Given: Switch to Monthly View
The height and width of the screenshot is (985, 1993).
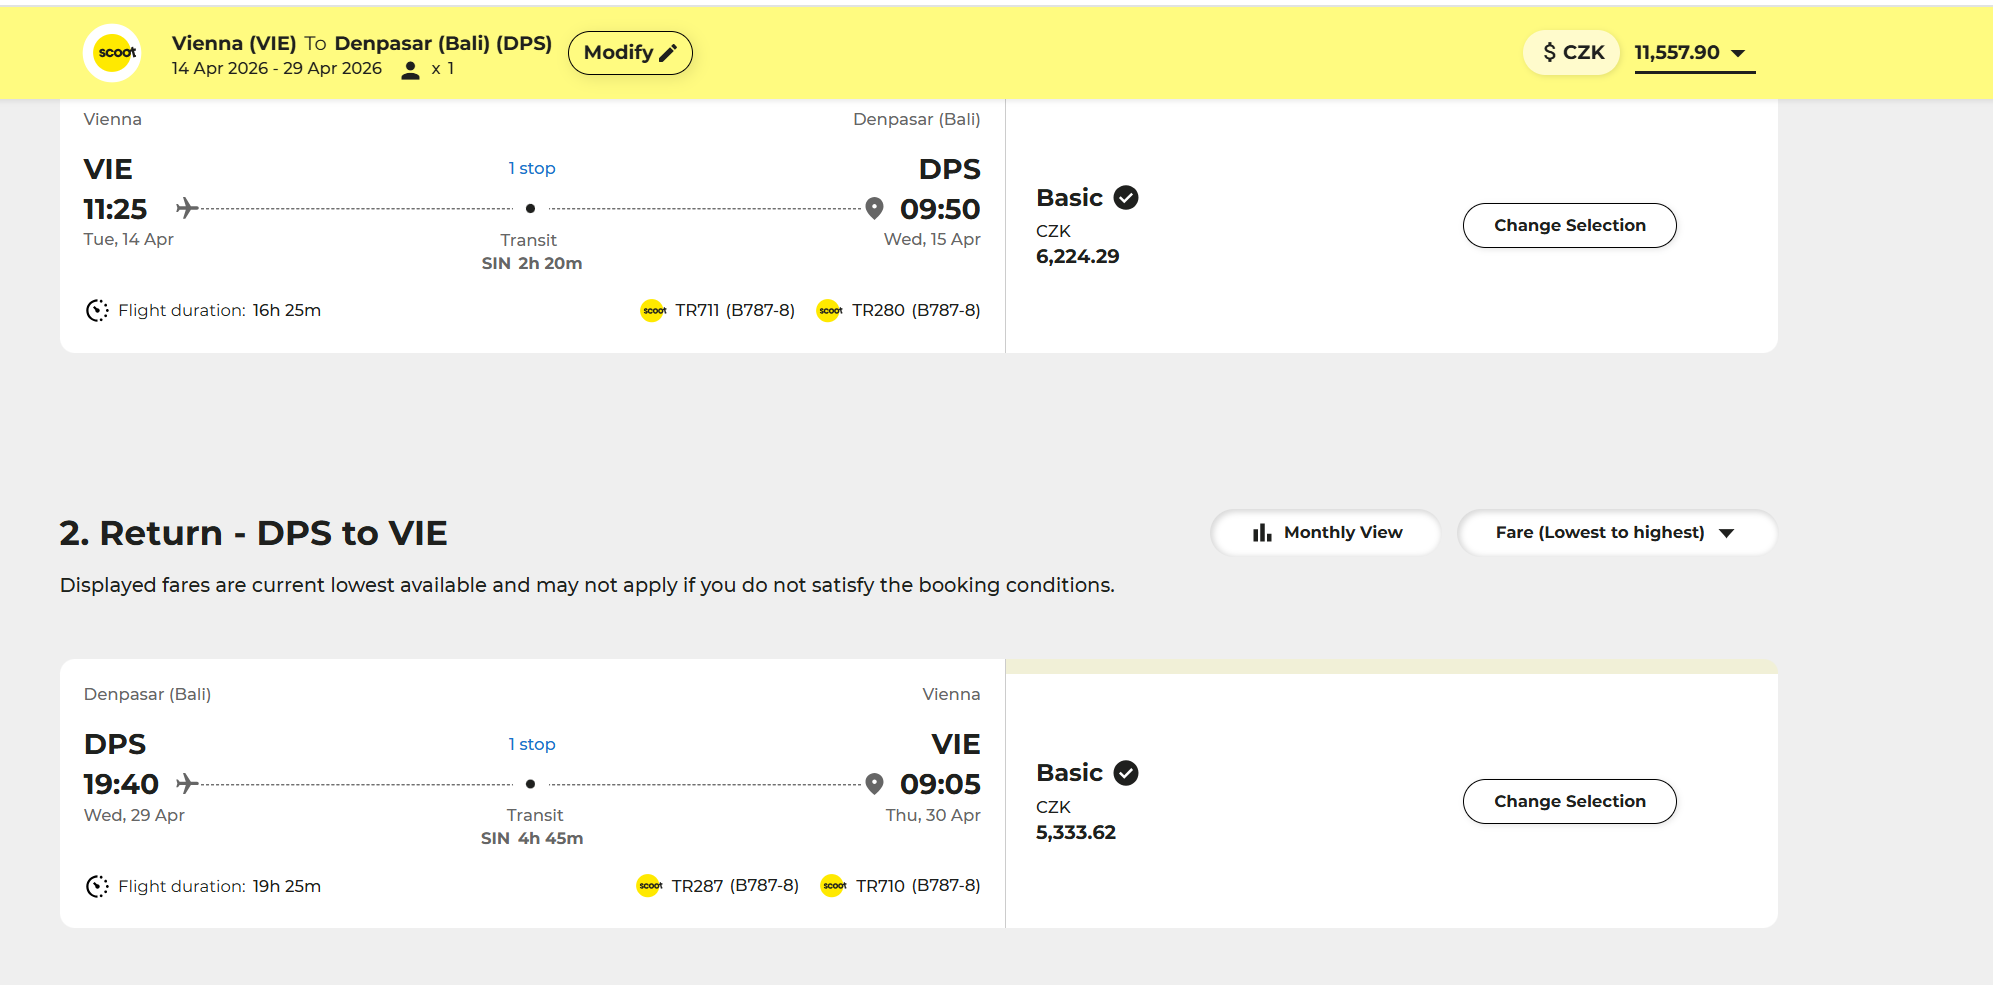Looking at the screenshot, I should [x=1326, y=533].
